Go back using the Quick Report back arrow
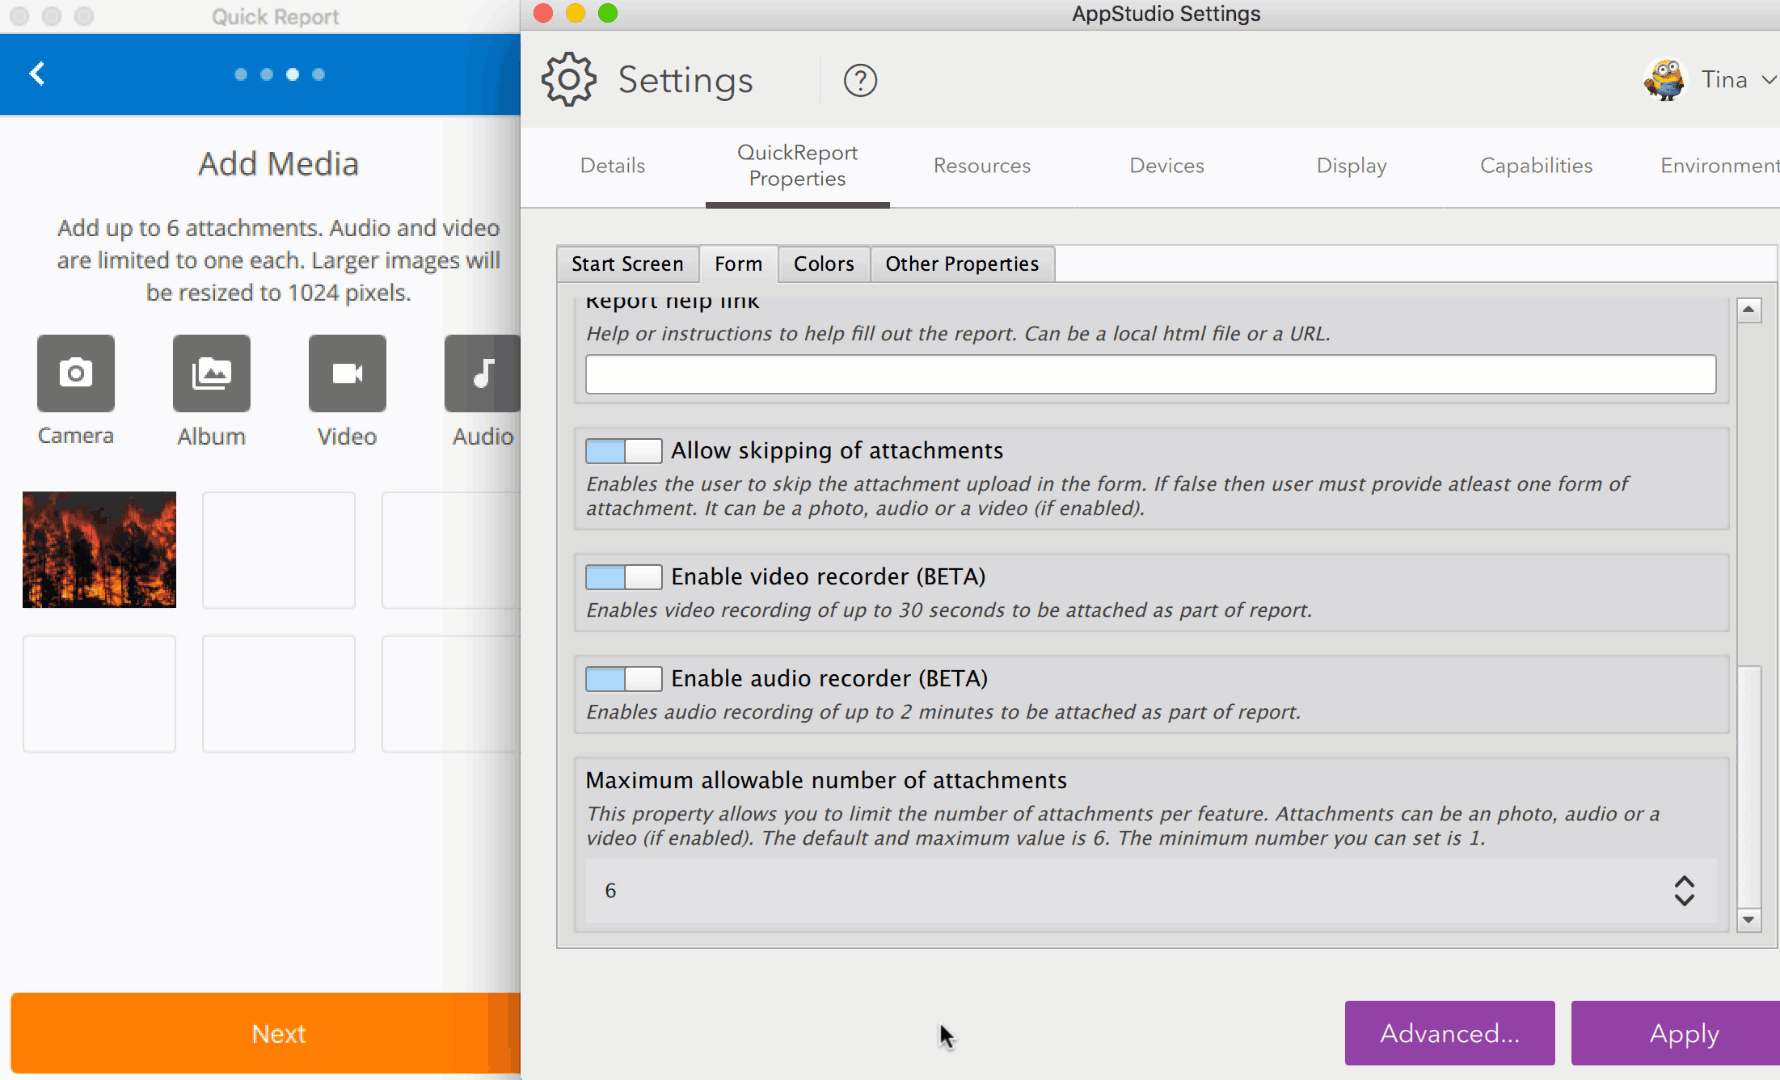 click(x=37, y=74)
